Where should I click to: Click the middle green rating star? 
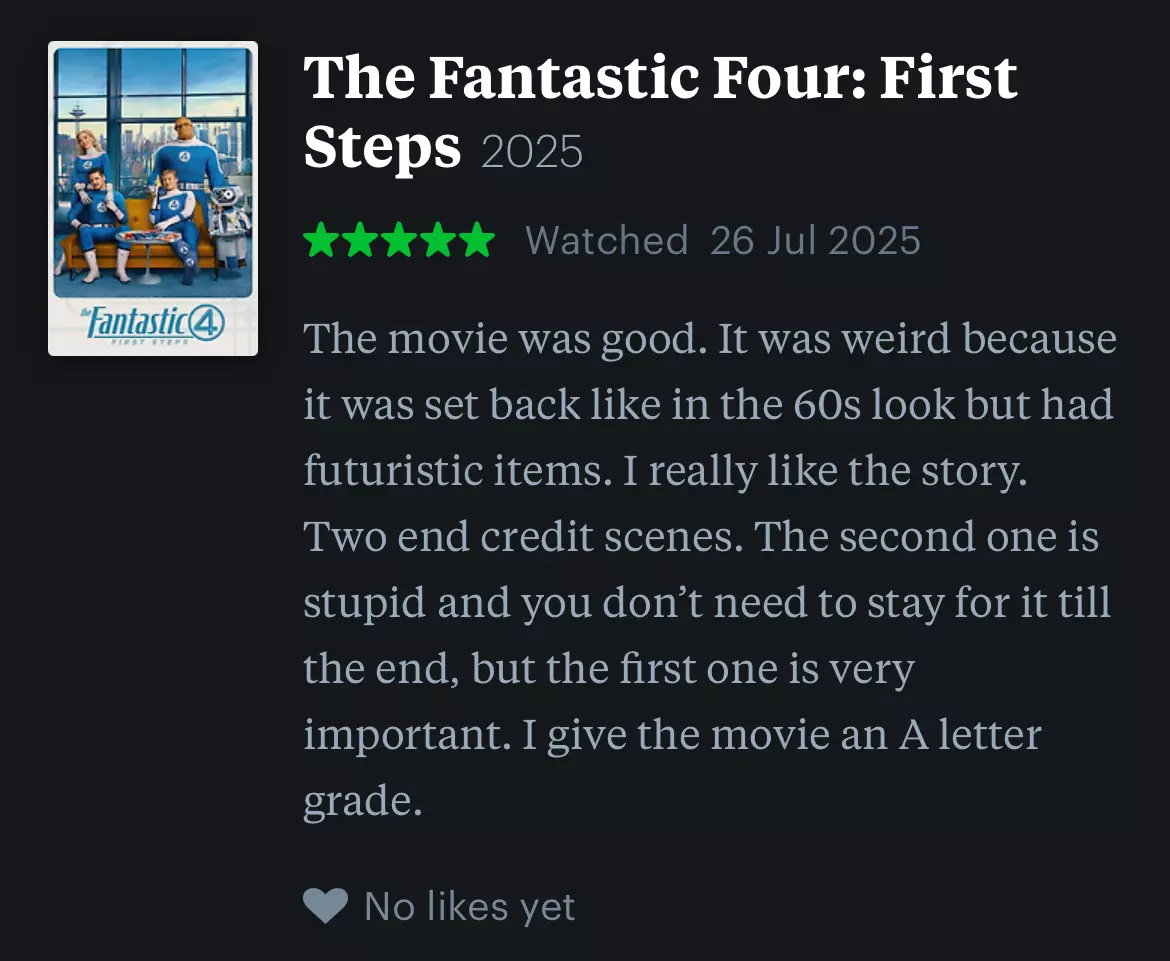tap(398, 240)
